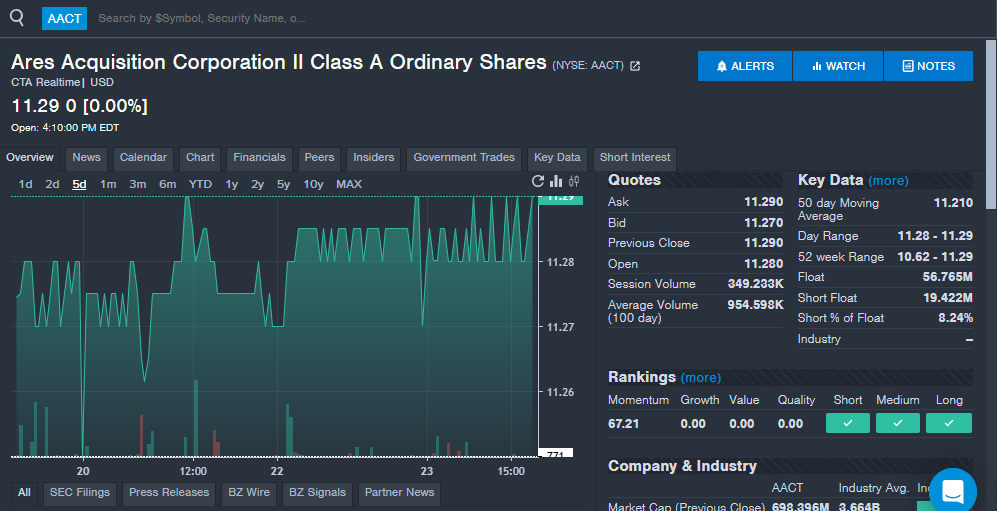Open the Key Data tab
The image size is (997, 511).
[x=557, y=158]
